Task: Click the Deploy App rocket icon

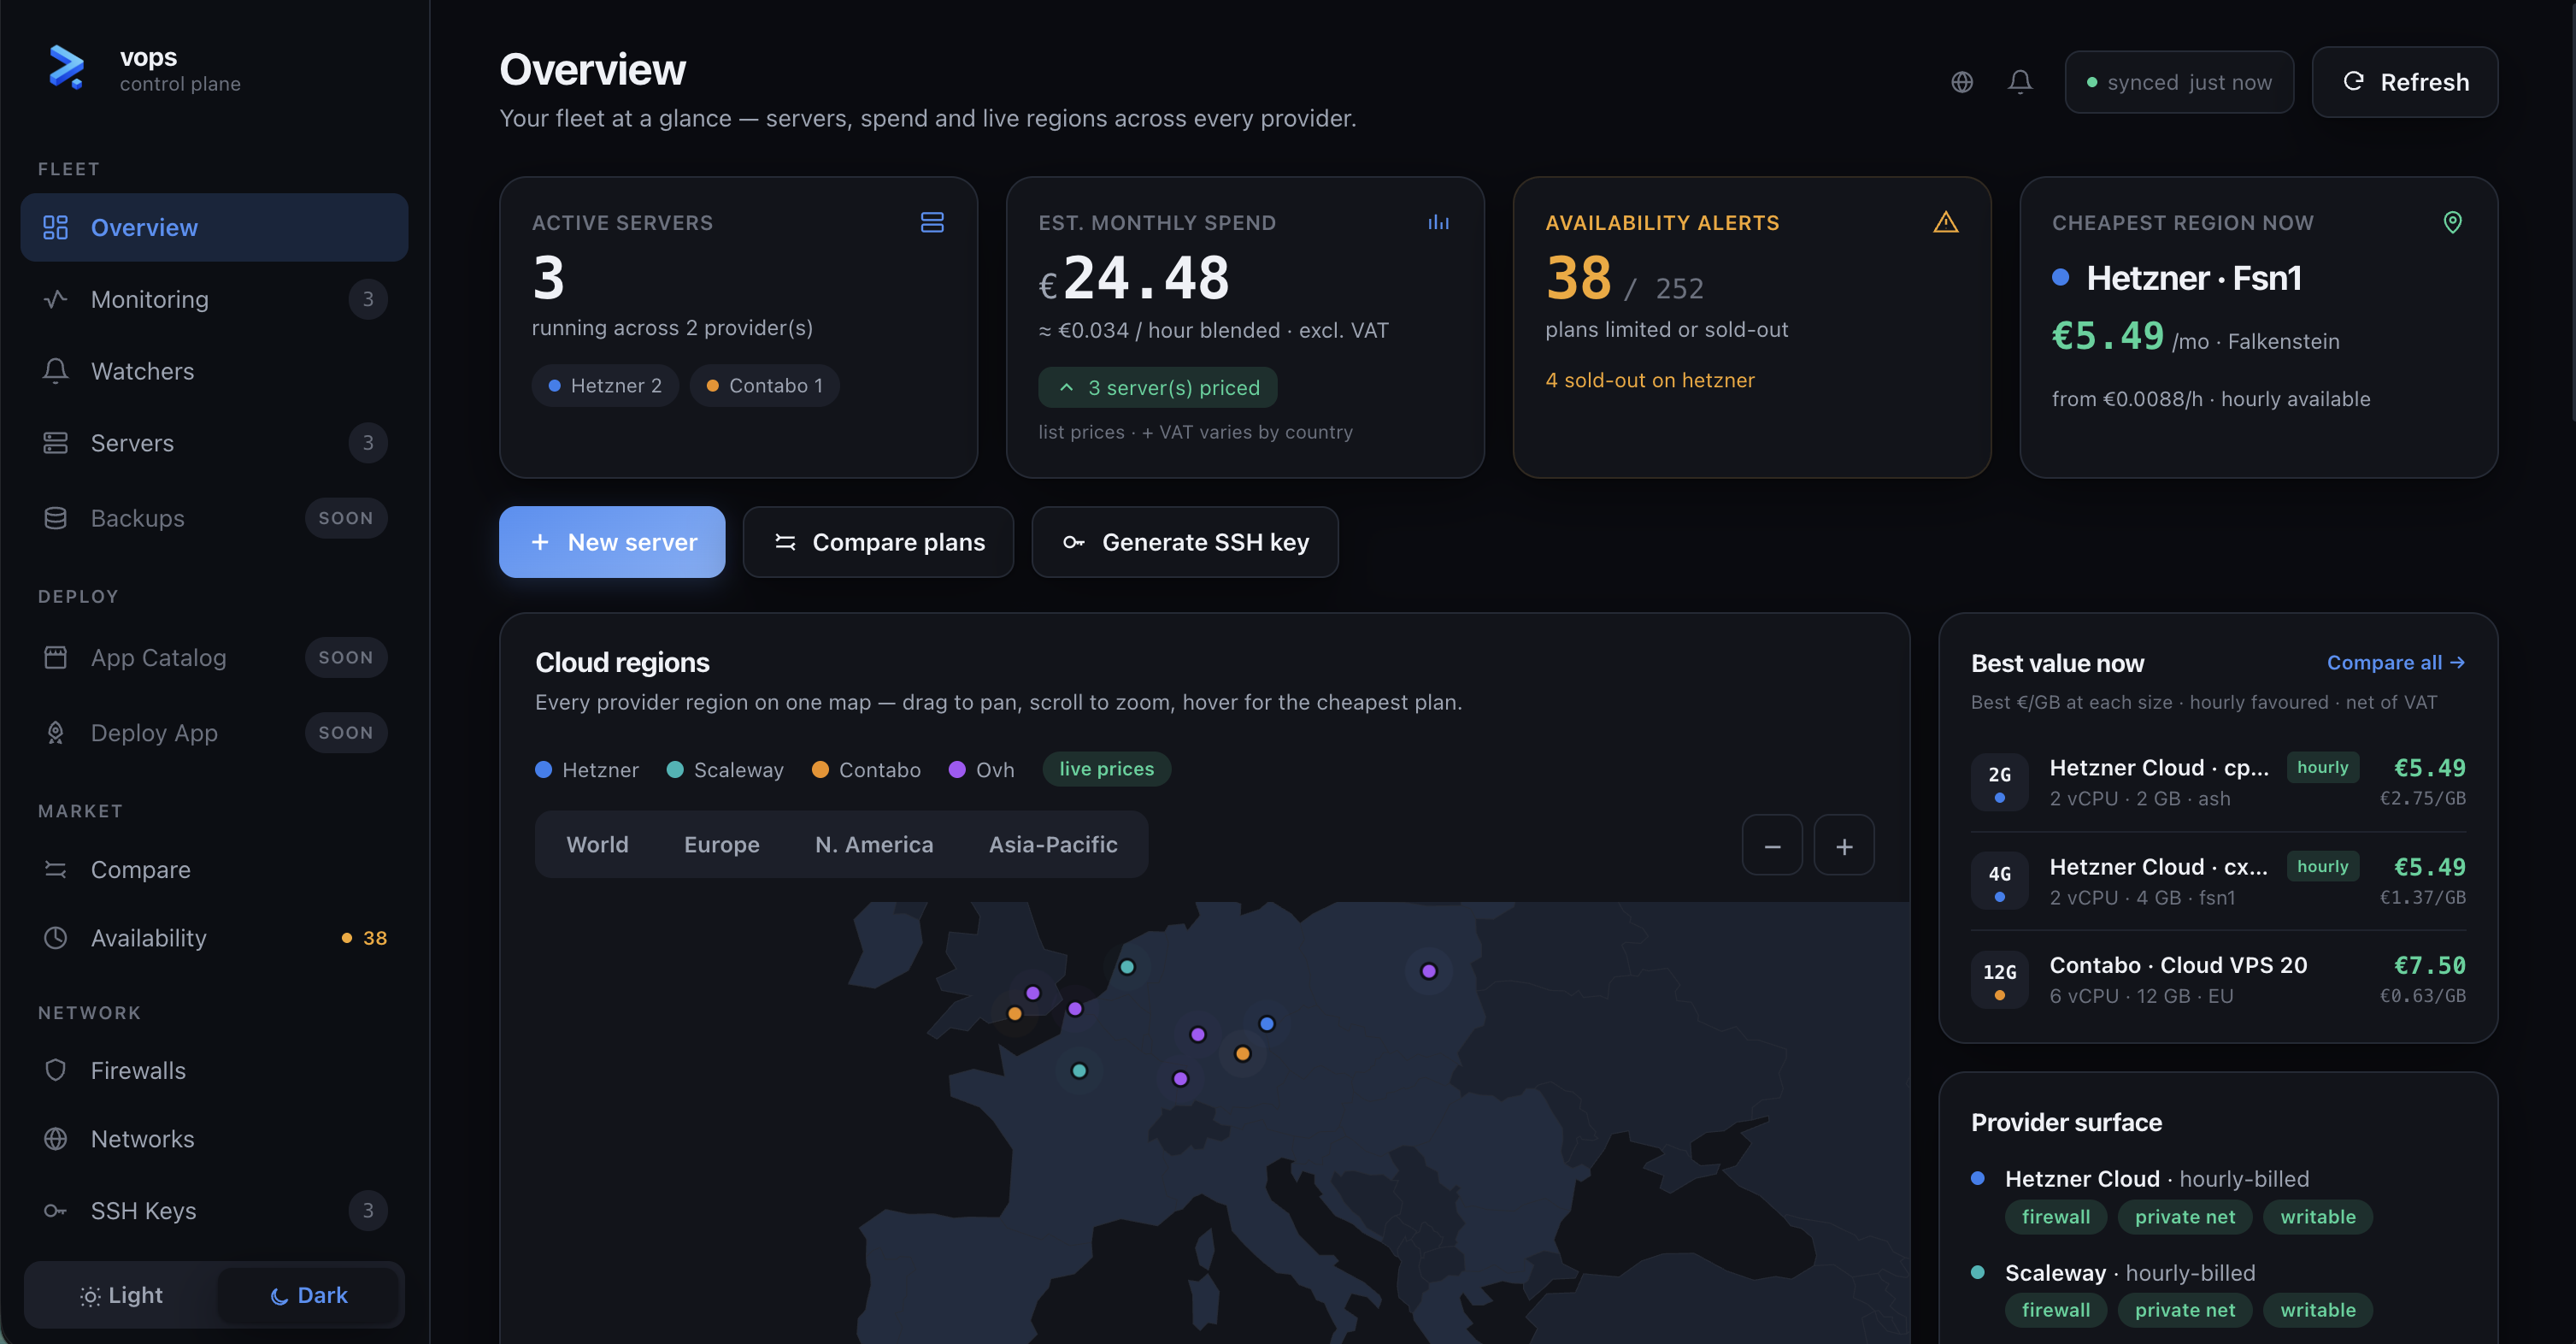Action: tap(56, 733)
